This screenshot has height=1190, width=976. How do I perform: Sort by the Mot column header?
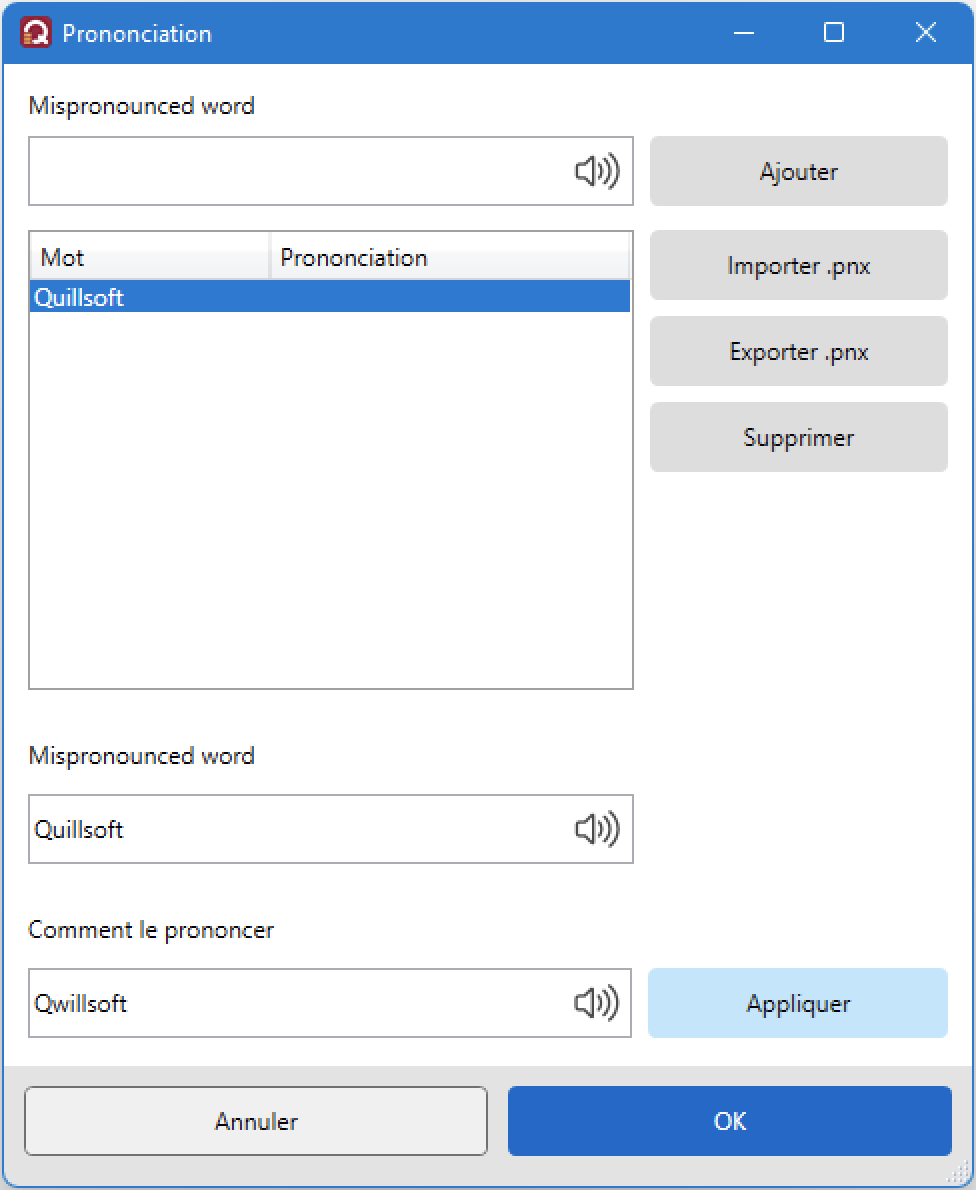(x=150, y=257)
